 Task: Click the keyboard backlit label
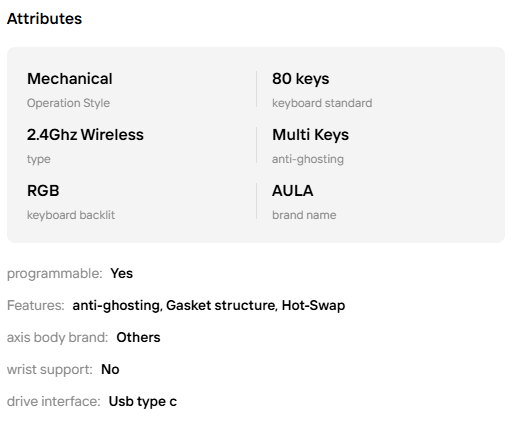click(x=71, y=215)
